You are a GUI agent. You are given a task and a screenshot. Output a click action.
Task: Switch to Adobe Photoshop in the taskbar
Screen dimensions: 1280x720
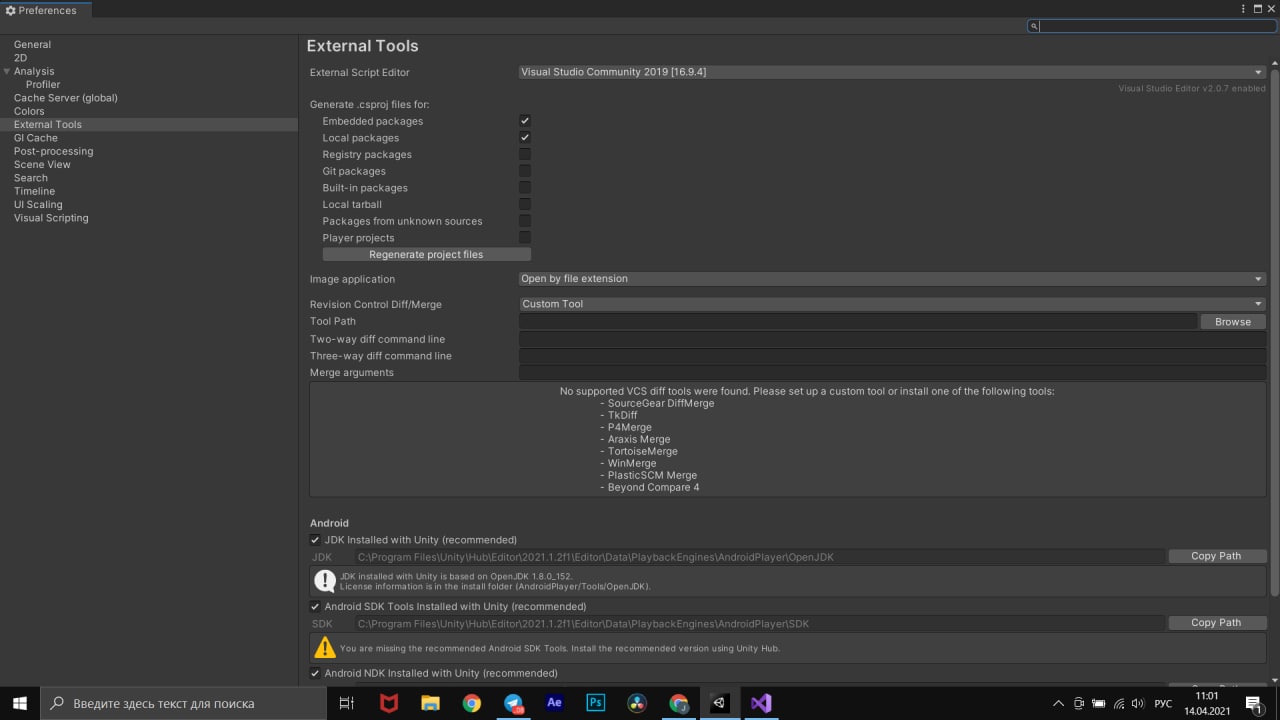596,703
